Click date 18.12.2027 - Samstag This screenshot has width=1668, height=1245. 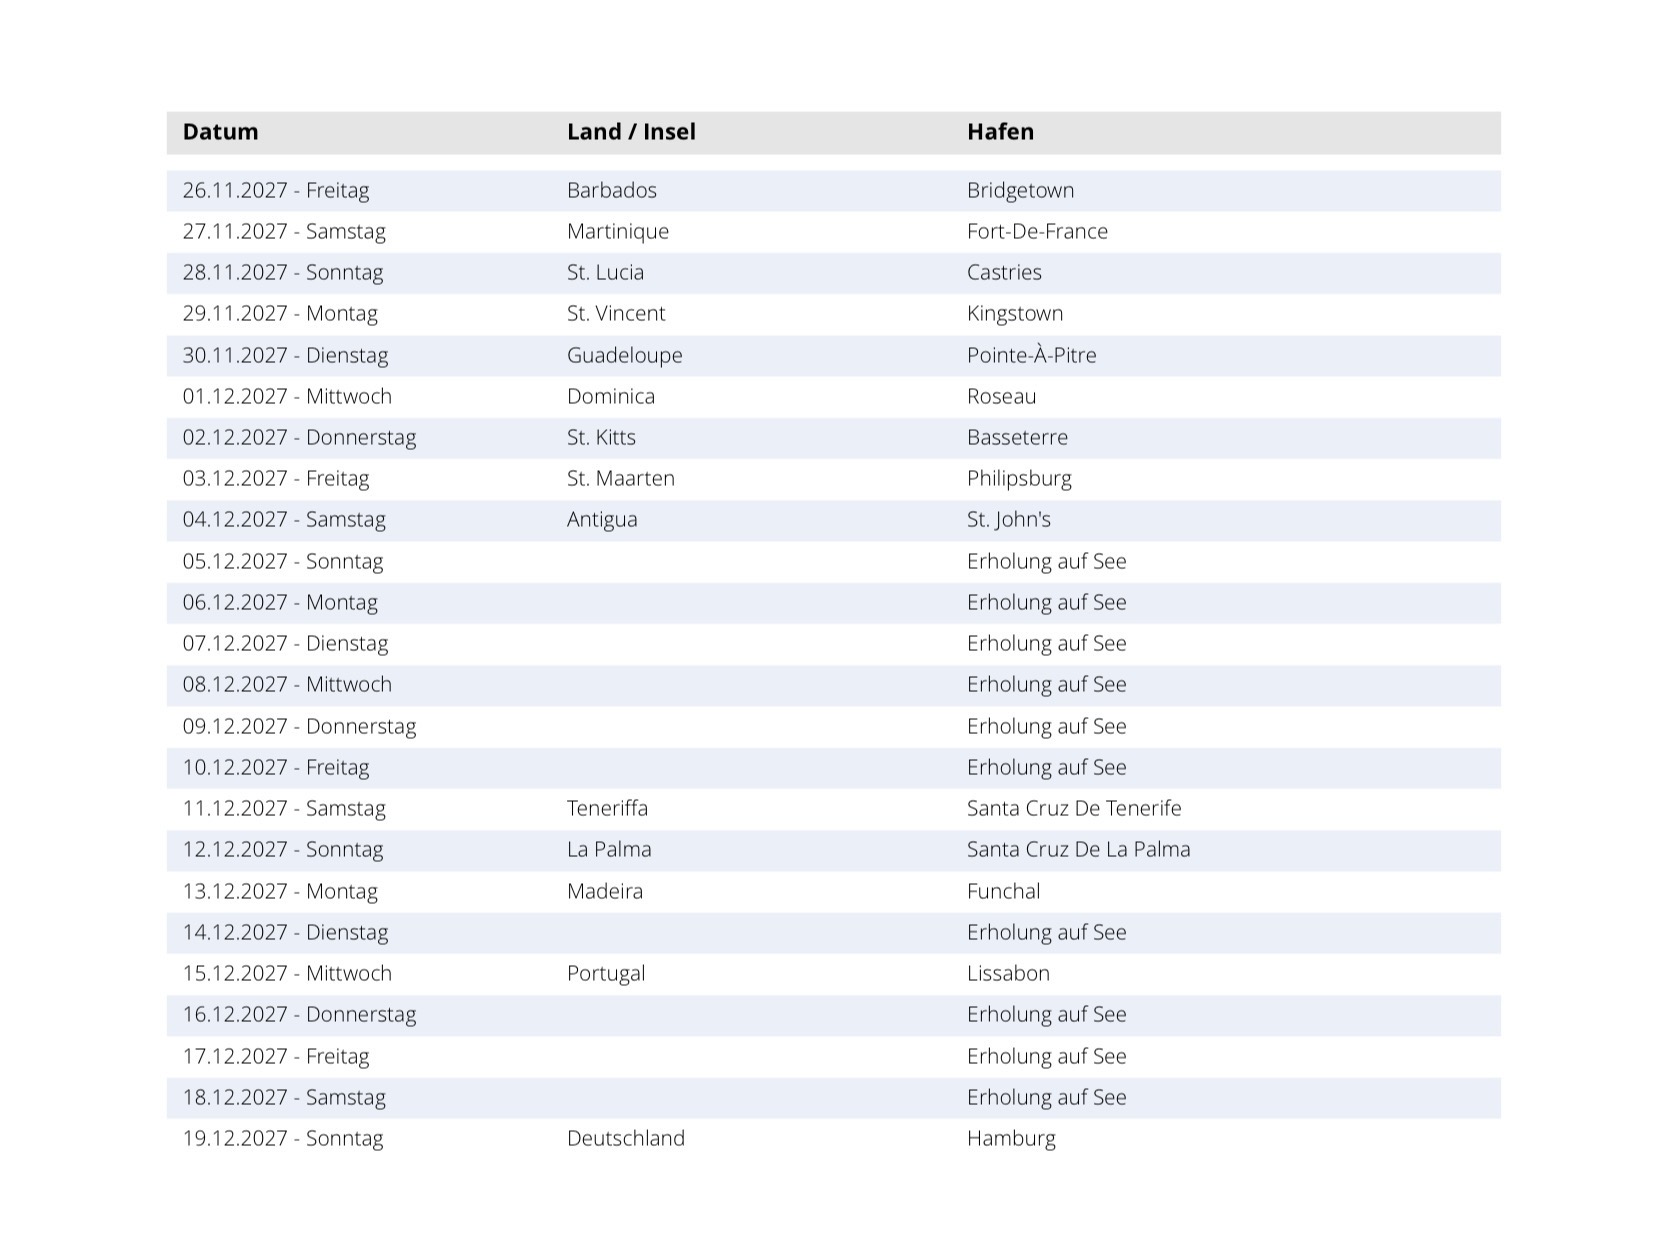(284, 1097)
